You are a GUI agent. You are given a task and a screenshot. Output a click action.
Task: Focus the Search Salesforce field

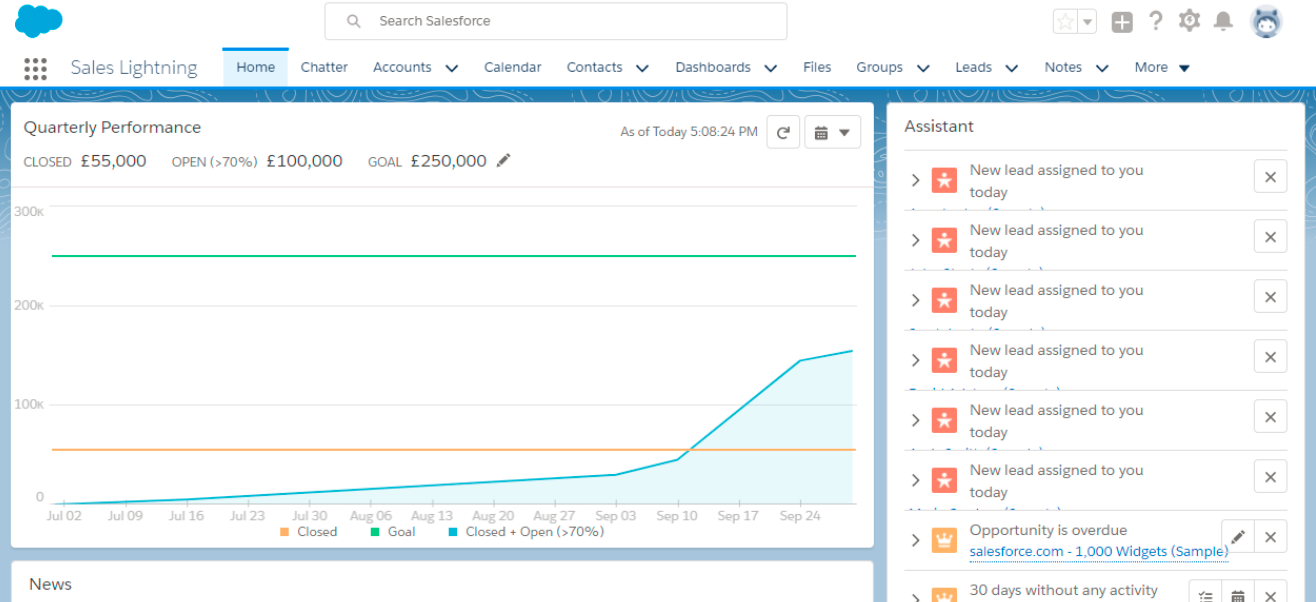pyautogui.click(x=556, y=21)
